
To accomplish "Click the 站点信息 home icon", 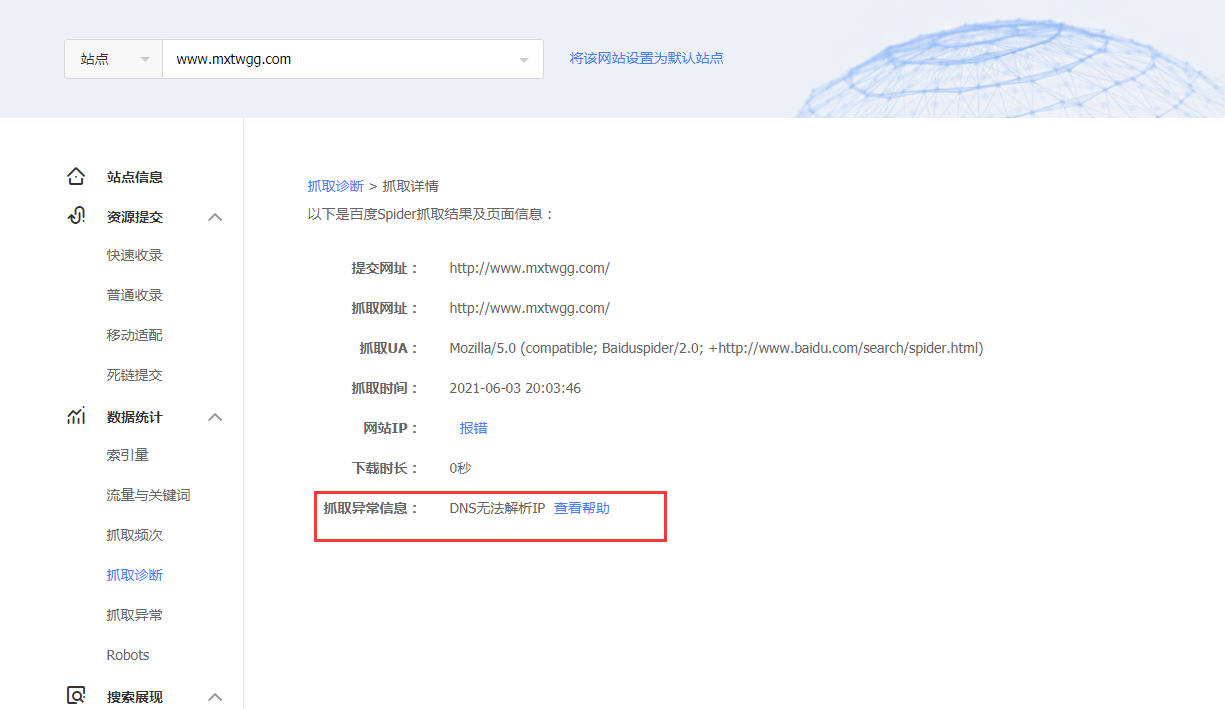I will (x=76, y=177).
